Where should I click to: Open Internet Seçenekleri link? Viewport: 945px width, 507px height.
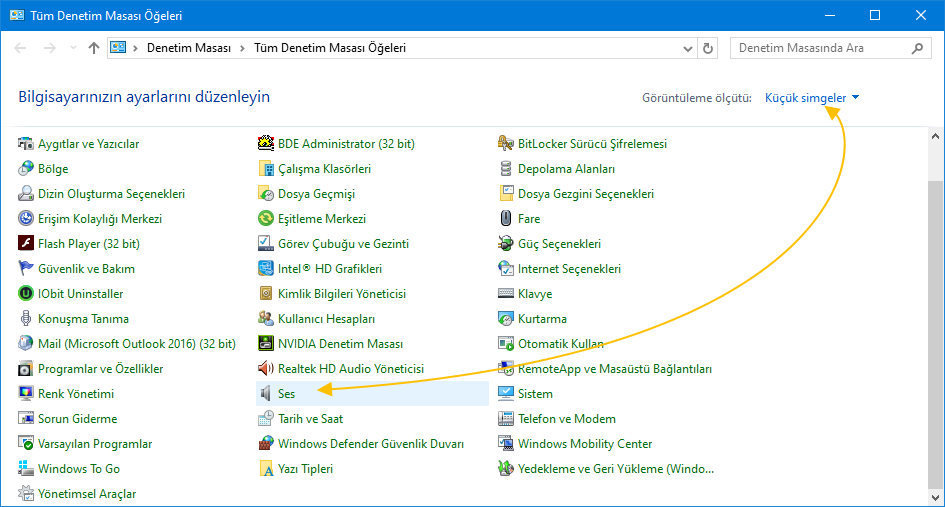570,269
